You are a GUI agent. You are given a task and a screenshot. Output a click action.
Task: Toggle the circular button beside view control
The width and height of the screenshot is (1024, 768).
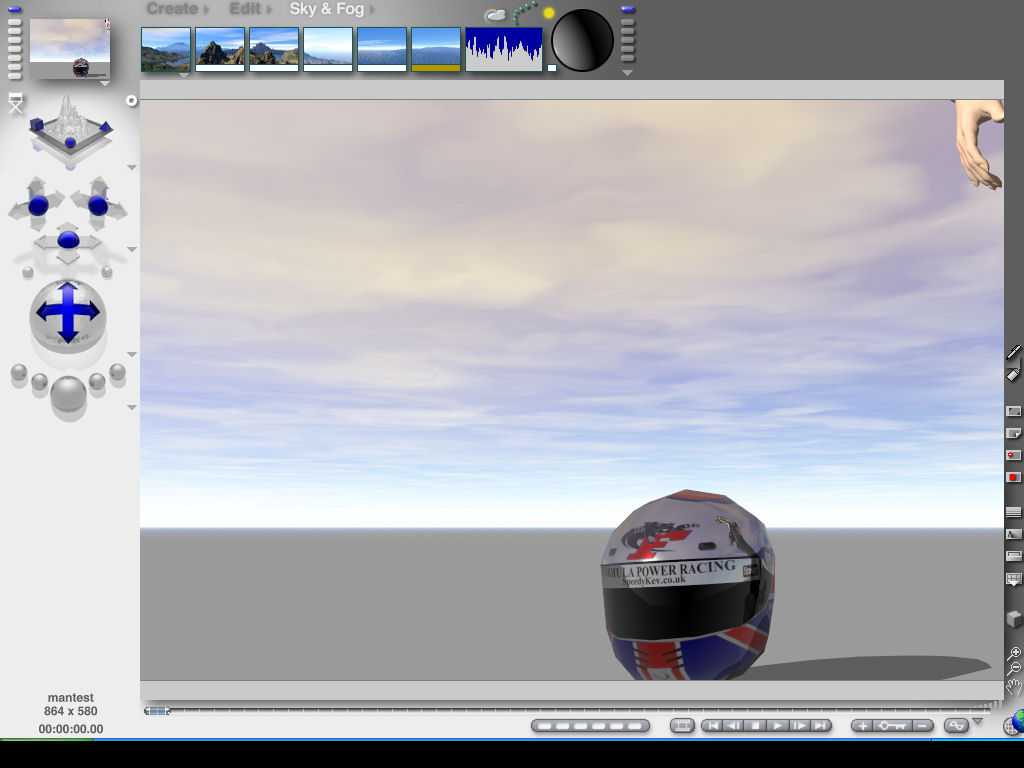coord(131,101)
